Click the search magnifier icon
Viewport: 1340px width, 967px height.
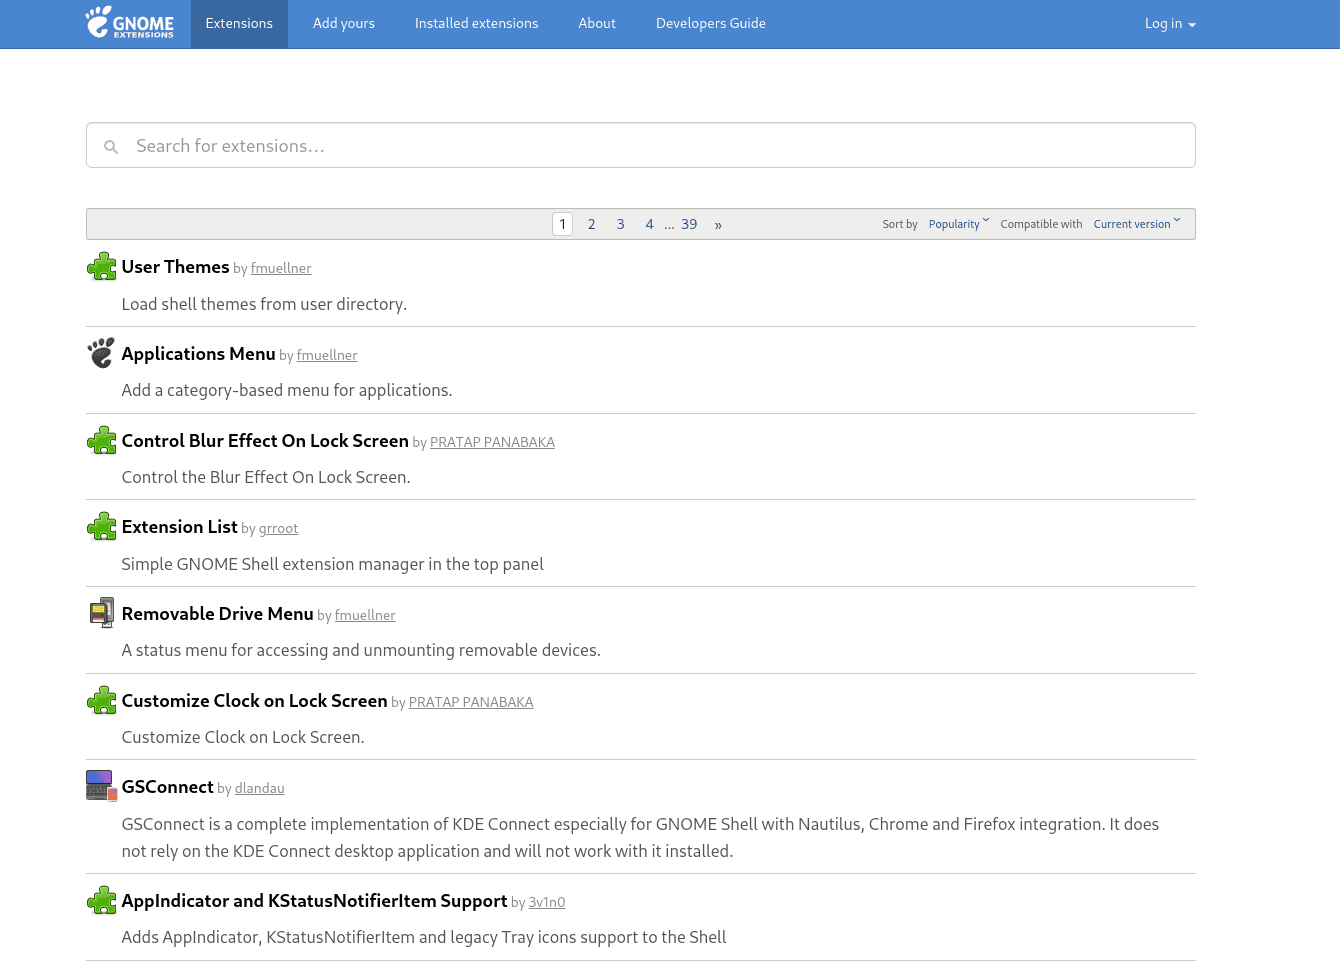[x=111, y=147]
